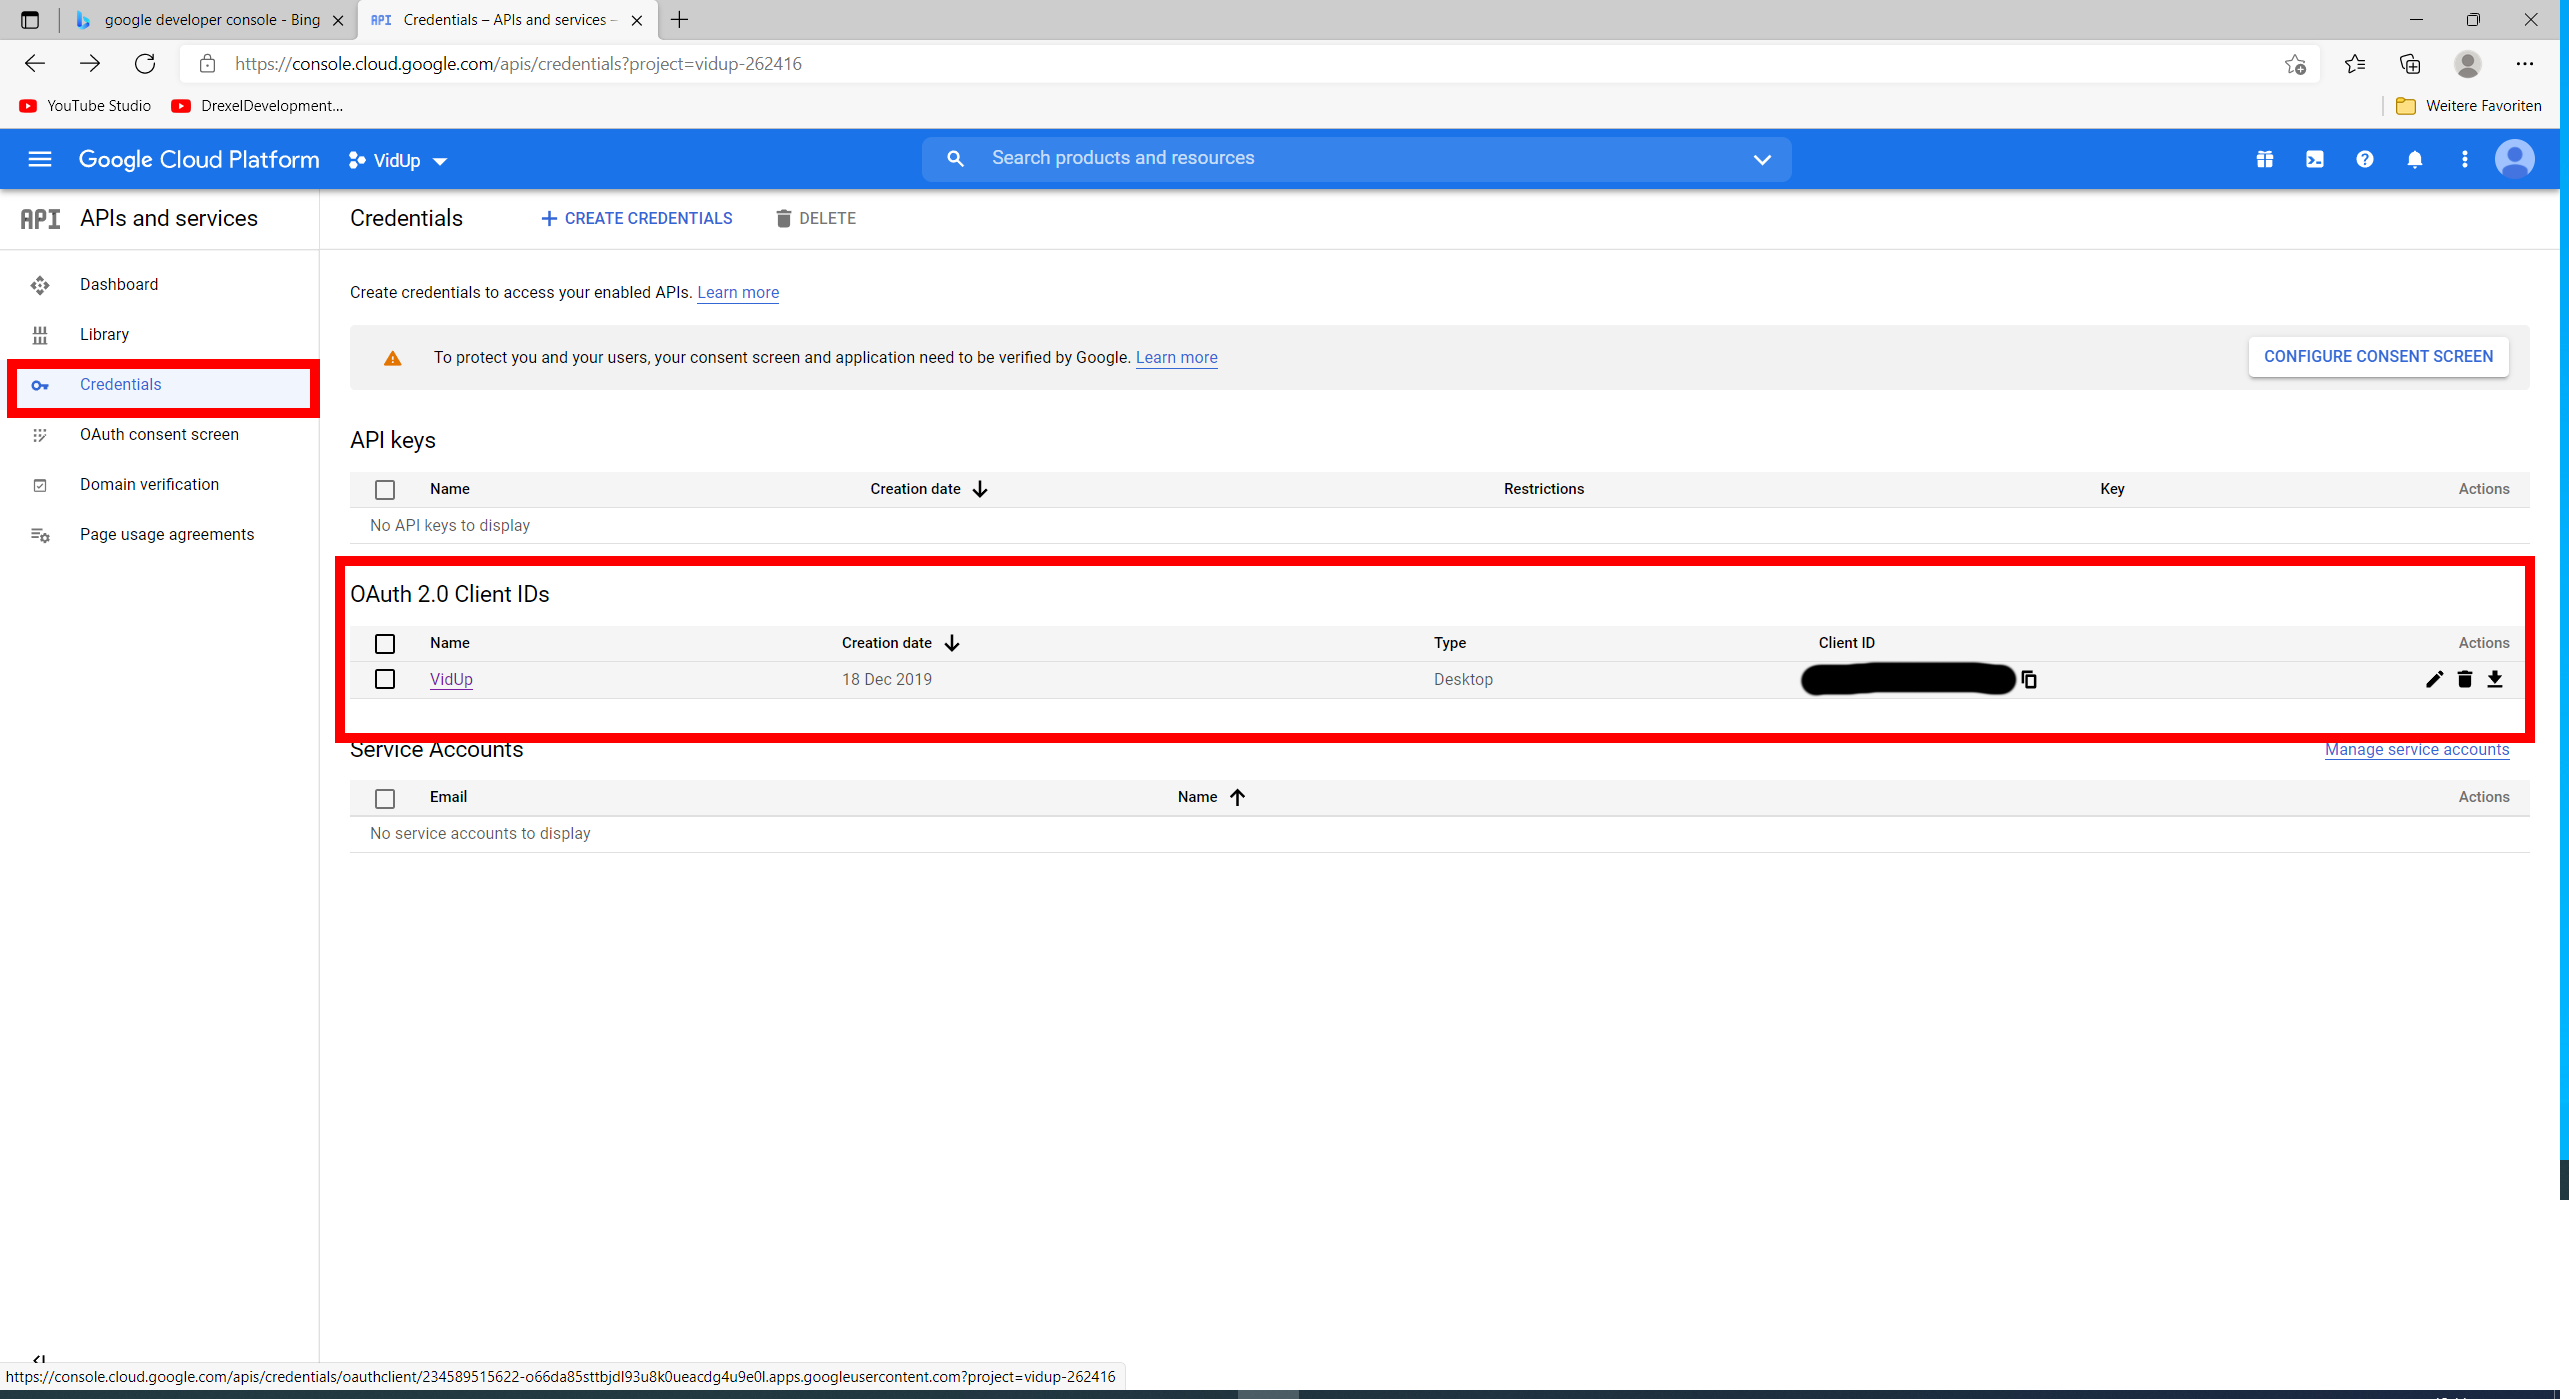Check the VidUp row checkbox
Viewport: 2569px width, 1399px height.
pyautogui.click(x=385, y=680)
